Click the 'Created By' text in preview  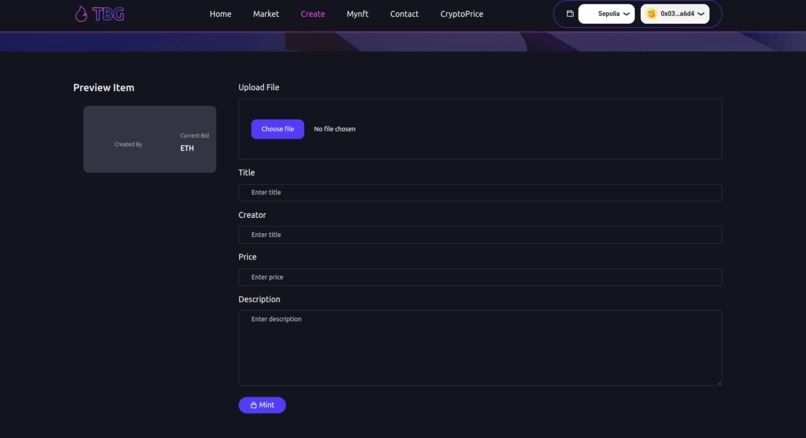tap(129, 144)
